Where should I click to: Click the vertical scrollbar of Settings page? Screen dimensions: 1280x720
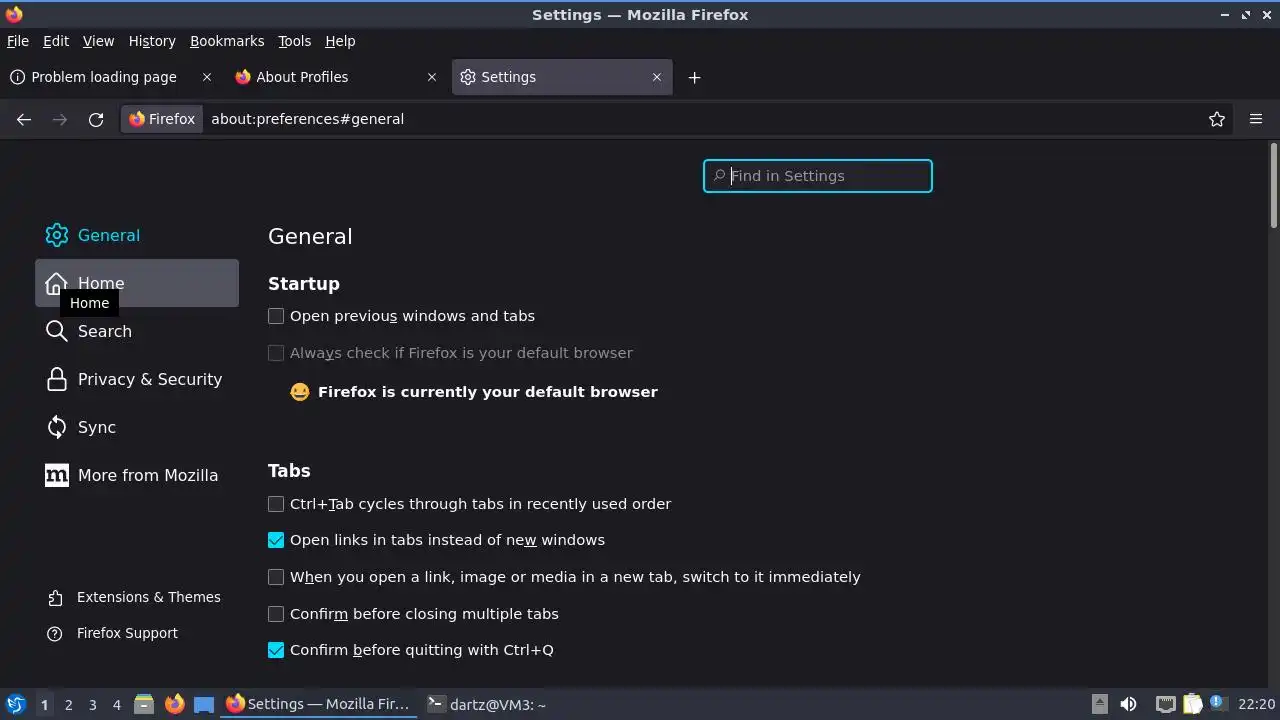pos(1274,187)
